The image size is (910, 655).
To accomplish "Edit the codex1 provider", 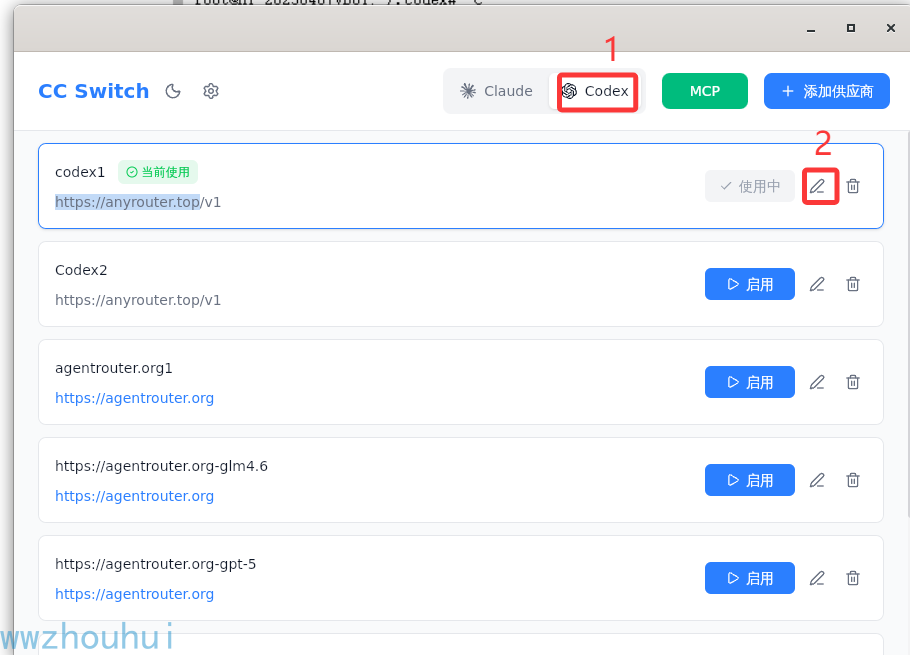I will tap(817, 186).
